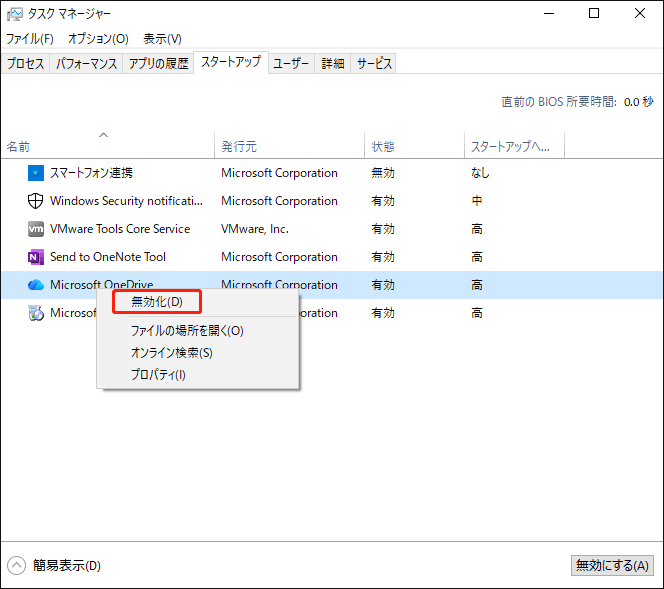The width and height of the screenshot is (664, 589).
Task: Click the スマートフォン連携 app icon
Action: tap(36, 173)
